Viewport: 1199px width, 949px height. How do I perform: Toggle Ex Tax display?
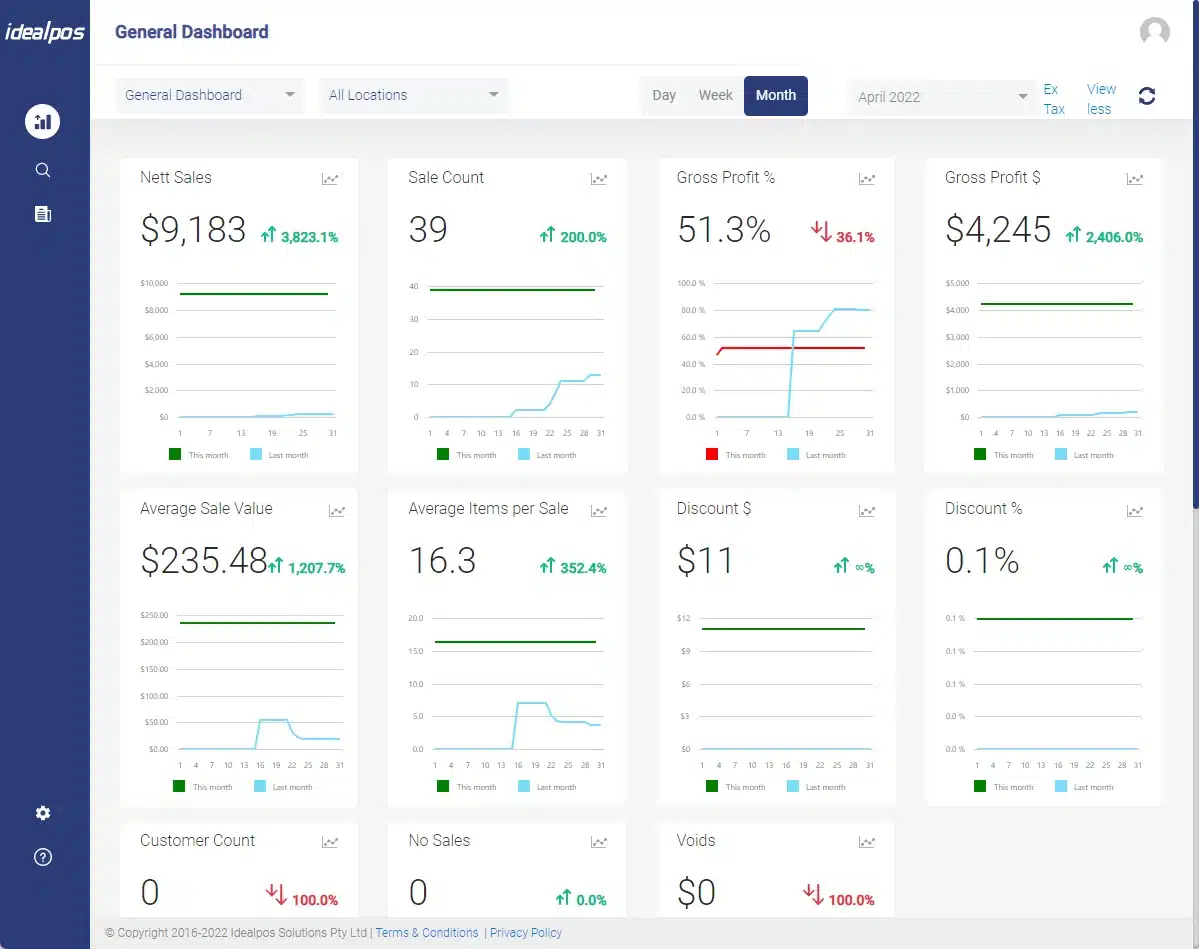coord(1053,99)
